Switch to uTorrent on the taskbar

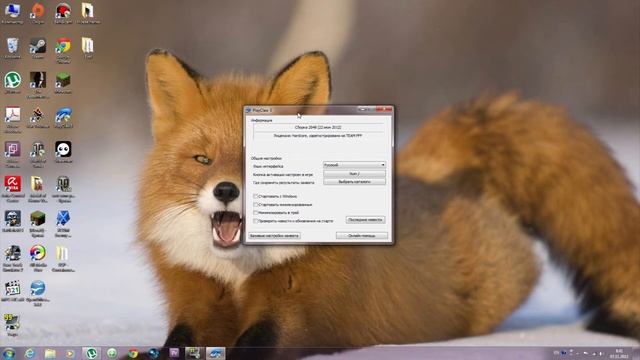click(91, 353)
